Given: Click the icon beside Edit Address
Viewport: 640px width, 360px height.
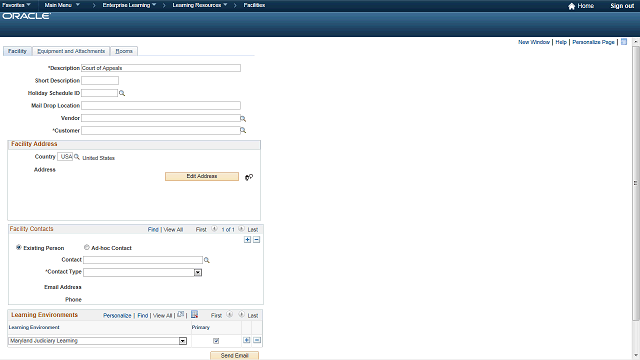Looking at the screenshot, I should click(x=249, y=177).
